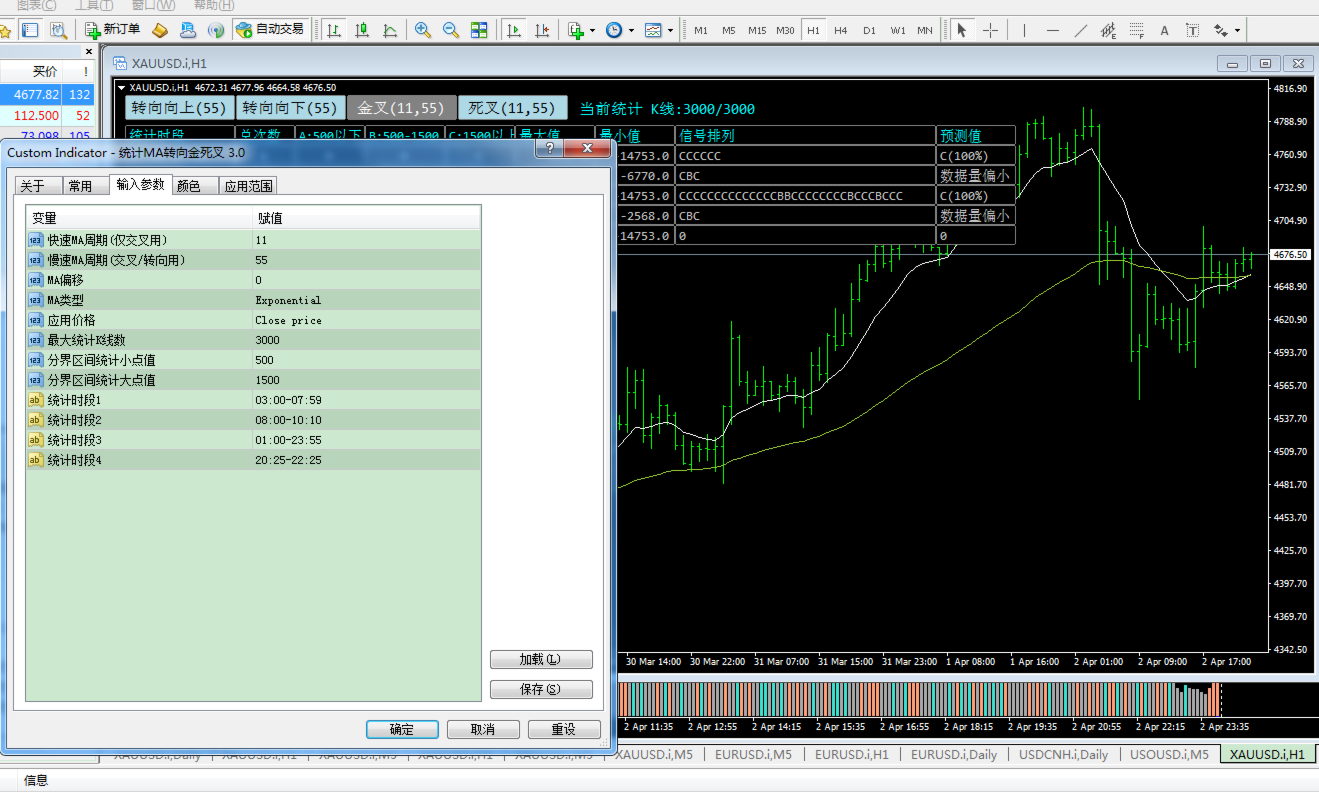Viewport: 1319px width, 792px height.
Task: Select the text label tool
Action: coord(1192,30)
